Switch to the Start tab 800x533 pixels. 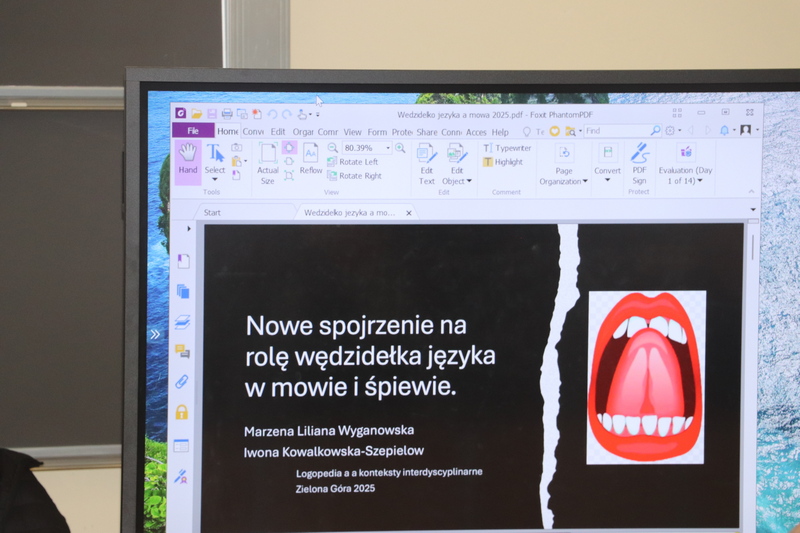[x=213, y=212]
